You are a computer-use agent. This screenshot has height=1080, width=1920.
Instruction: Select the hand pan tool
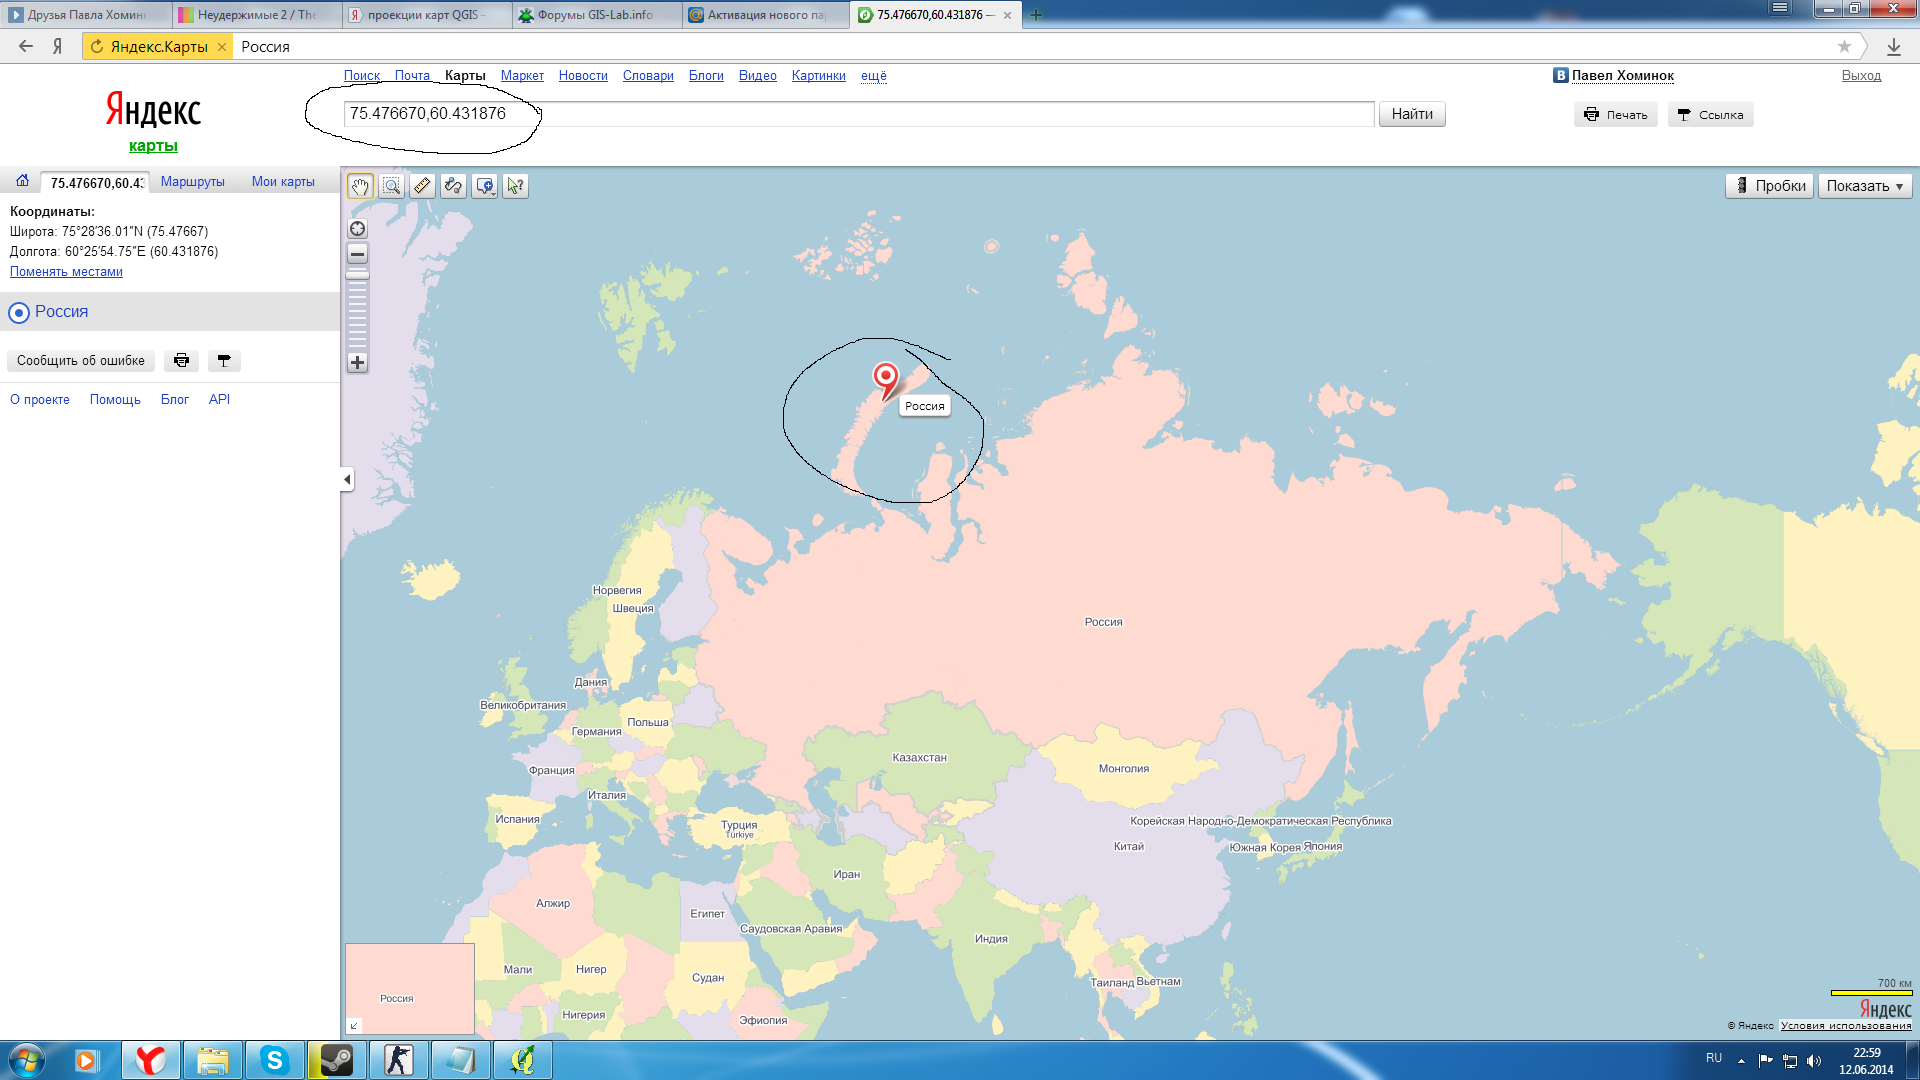pyautogui.click(x=360, y=186)
